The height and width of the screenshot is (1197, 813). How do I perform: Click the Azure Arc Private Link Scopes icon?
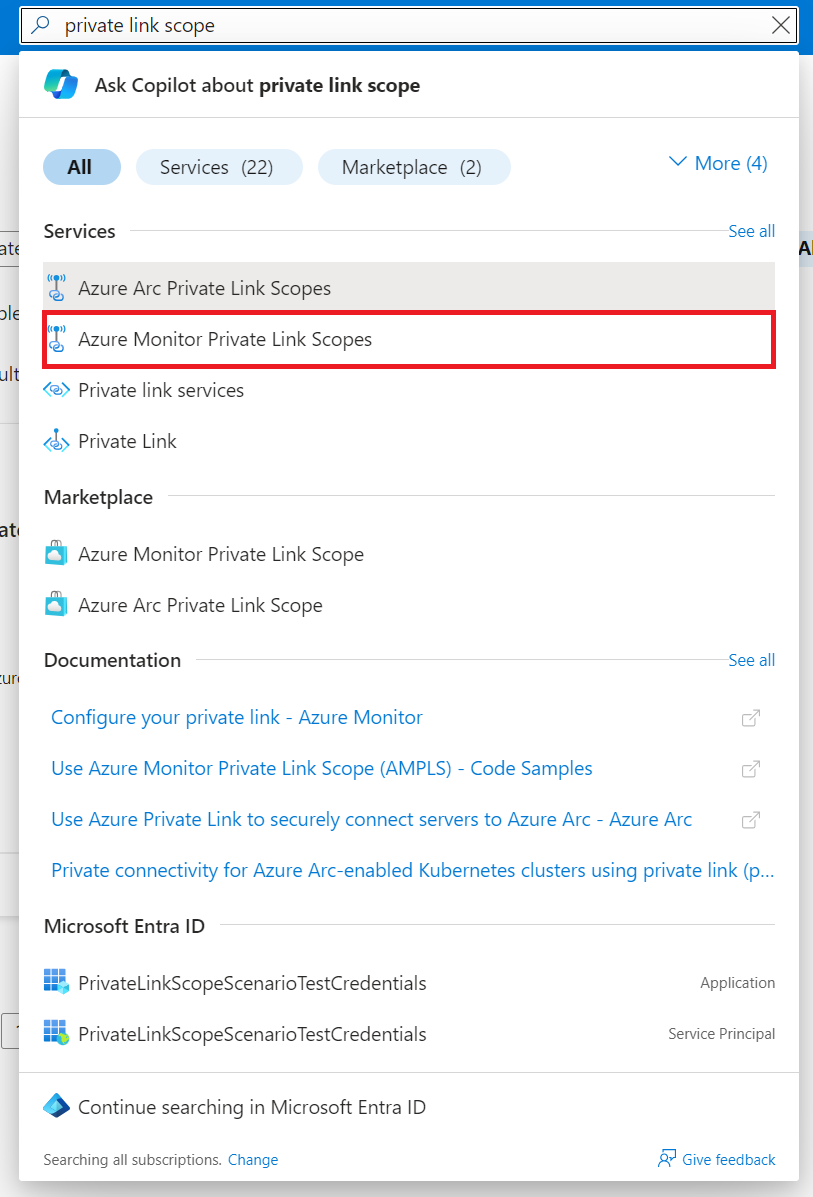point(57,288)
